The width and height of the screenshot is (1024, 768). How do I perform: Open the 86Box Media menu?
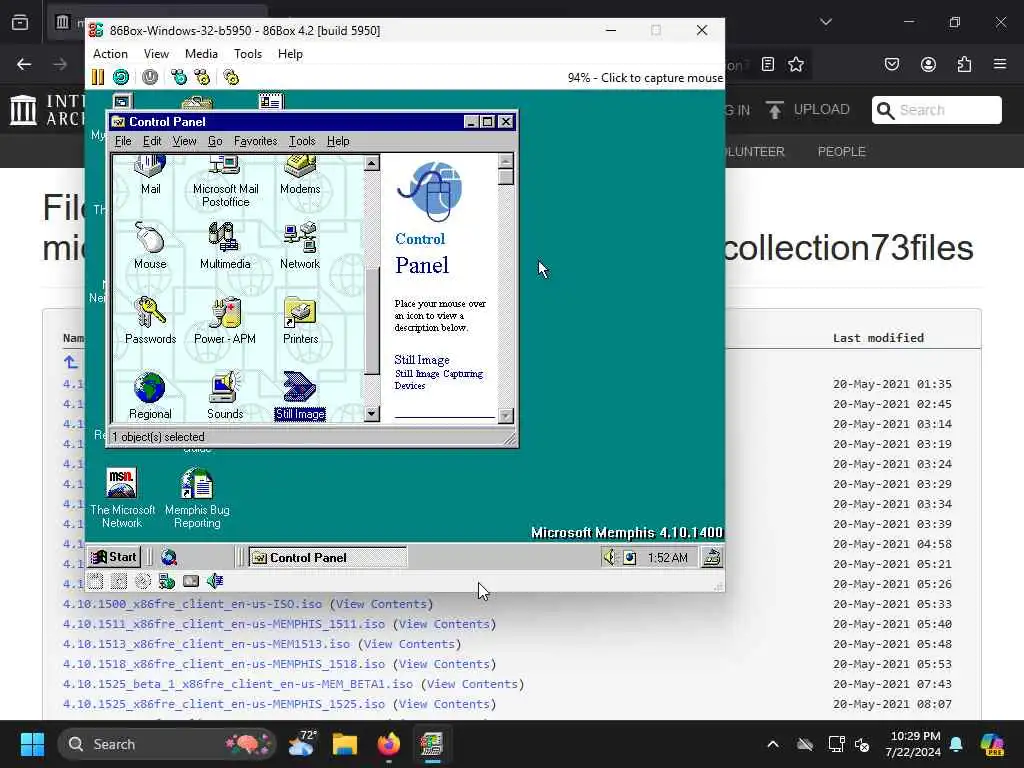point(201,54)
